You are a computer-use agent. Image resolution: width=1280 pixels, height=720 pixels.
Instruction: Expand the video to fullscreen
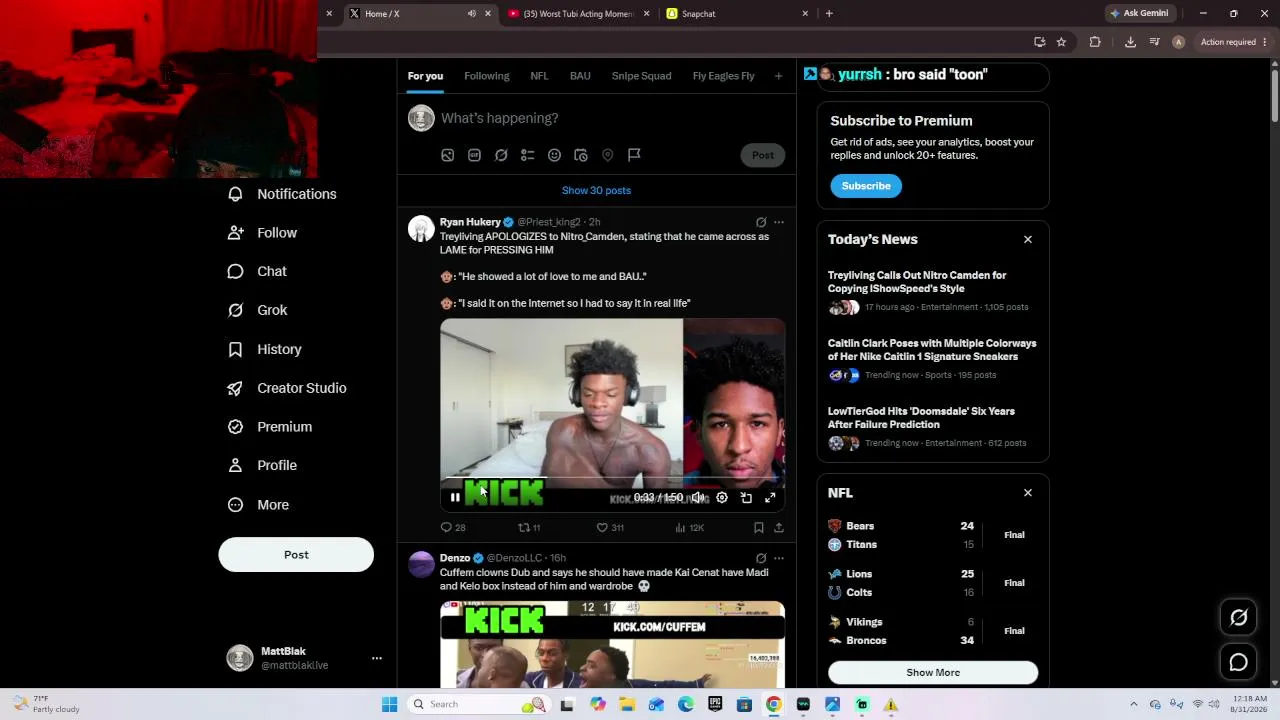click(x=770, y=497)
